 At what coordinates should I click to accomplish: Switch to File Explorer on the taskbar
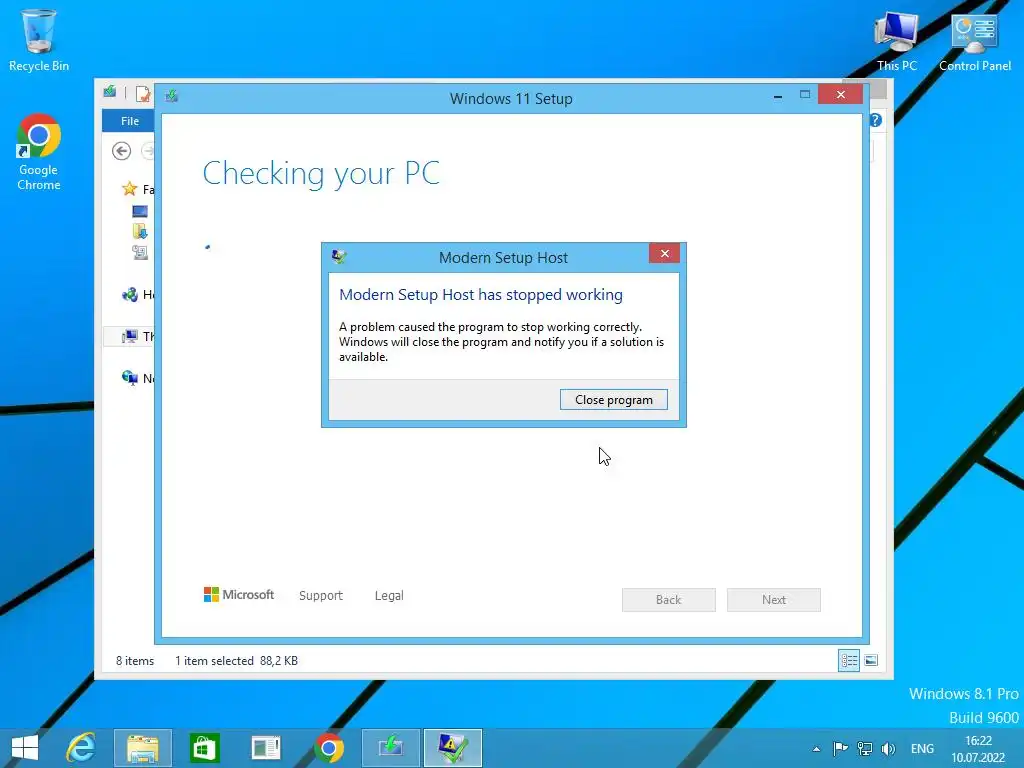pyautogui.click(x=143, y=748)
